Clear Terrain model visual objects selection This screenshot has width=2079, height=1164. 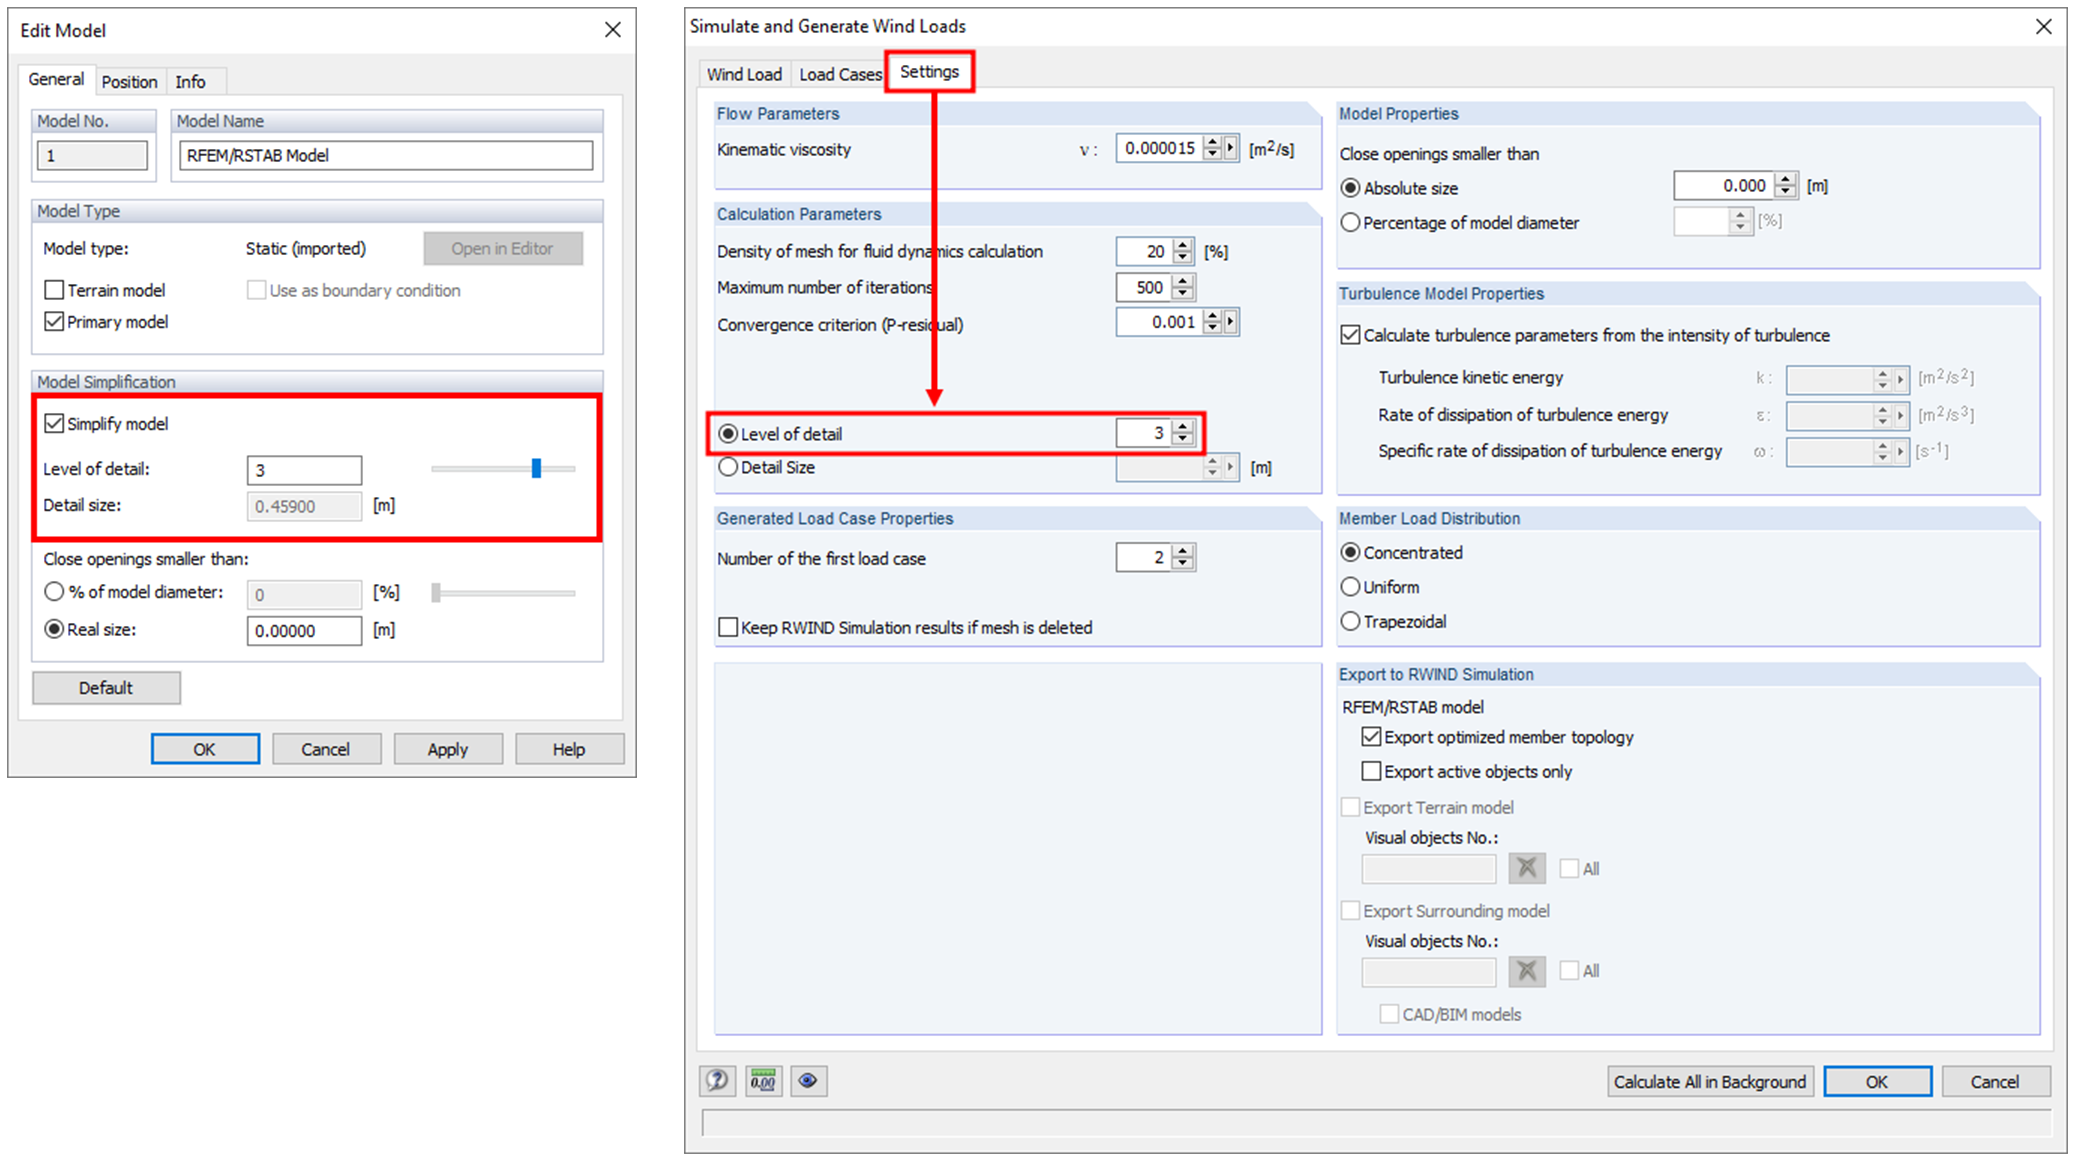1527,867
